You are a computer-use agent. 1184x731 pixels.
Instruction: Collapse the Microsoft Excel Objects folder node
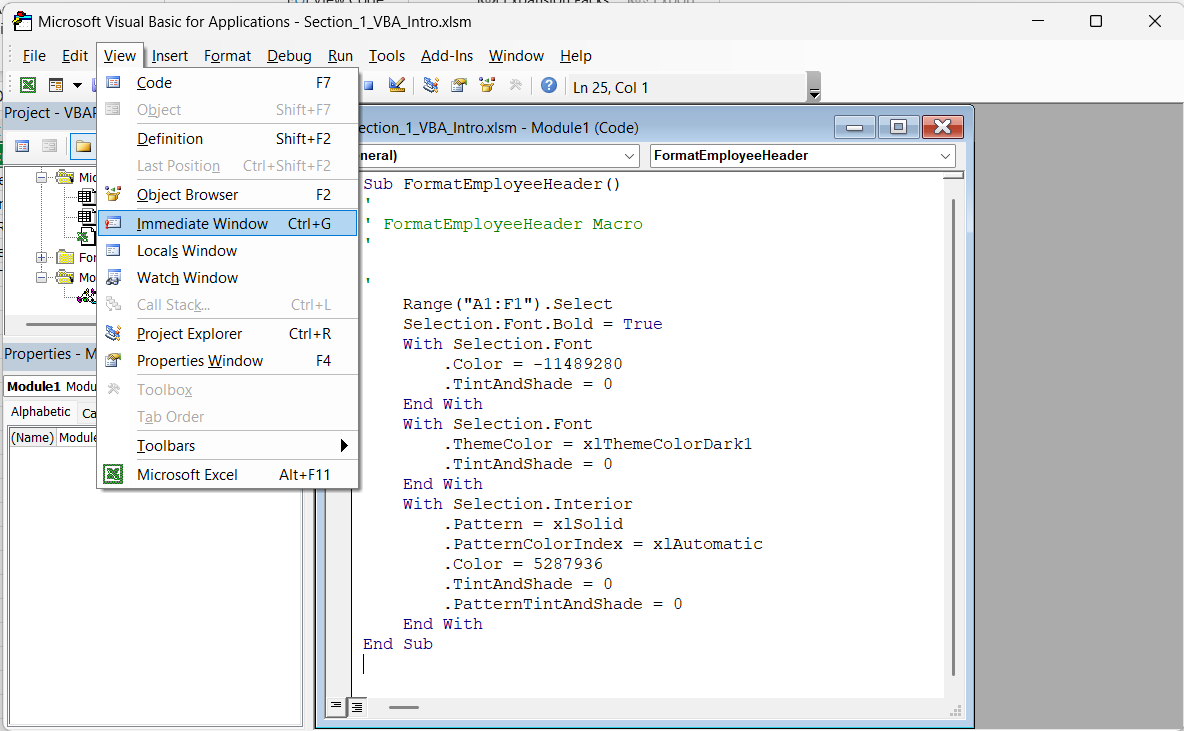click(41, 177)
